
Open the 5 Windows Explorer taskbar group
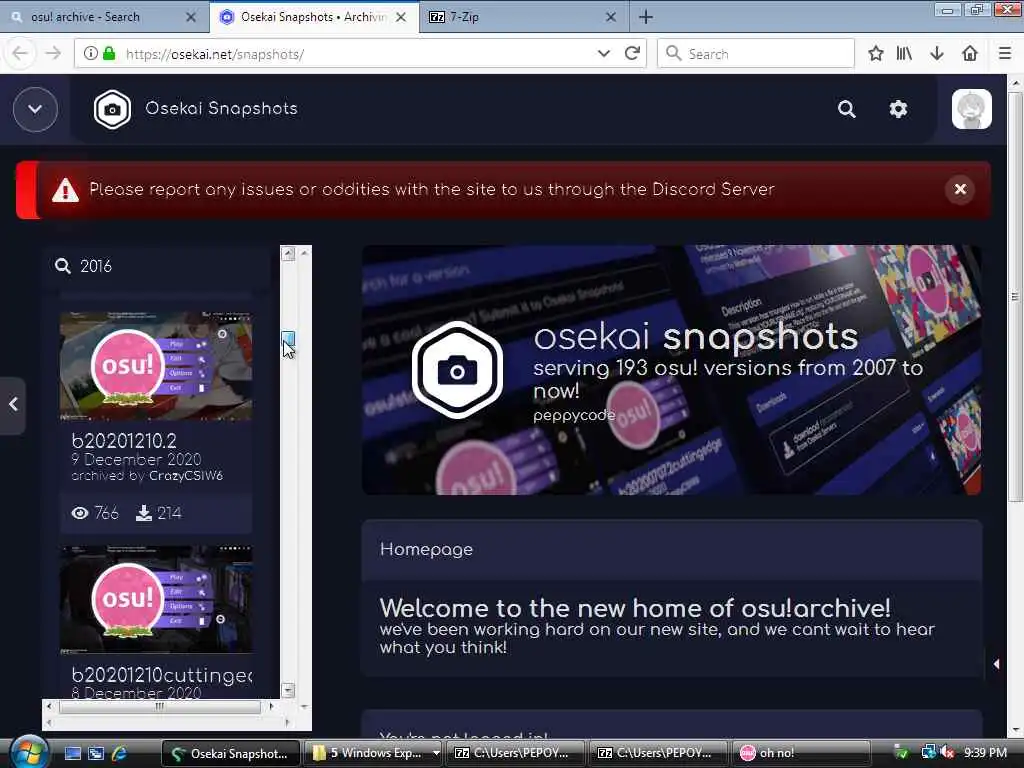coord(374,754)
